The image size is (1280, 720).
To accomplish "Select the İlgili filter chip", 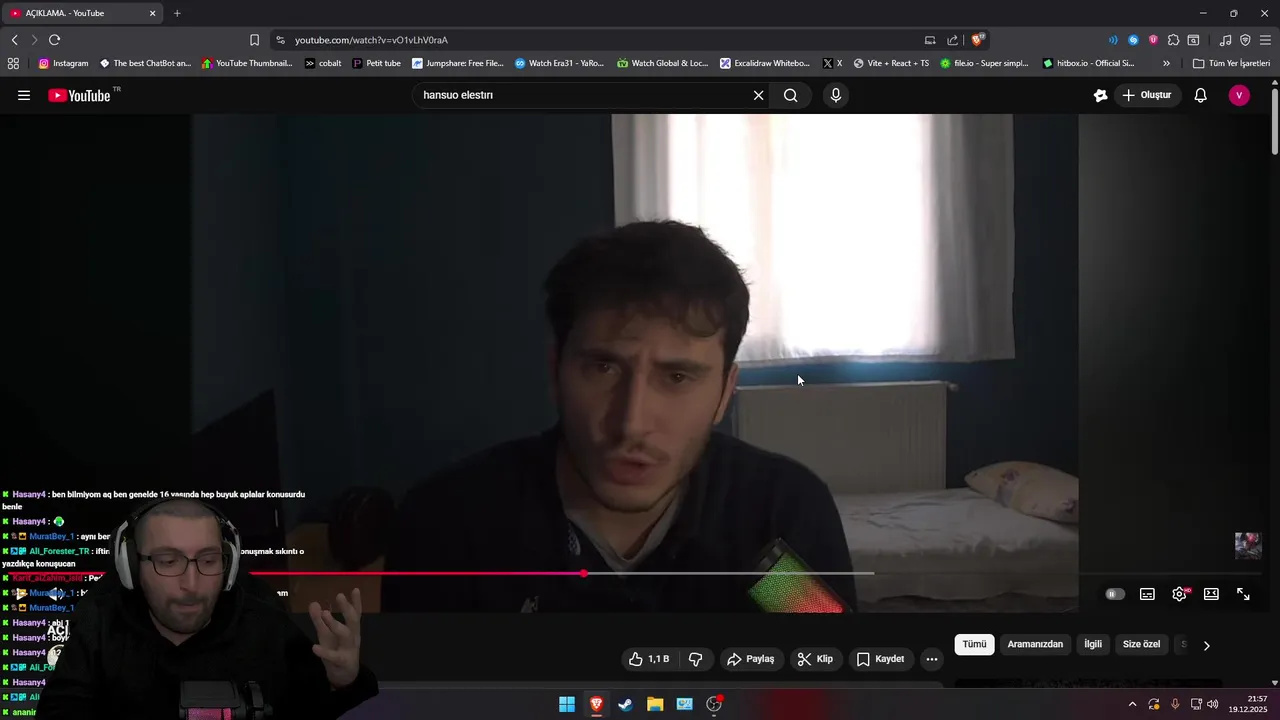I will 1093,644.
